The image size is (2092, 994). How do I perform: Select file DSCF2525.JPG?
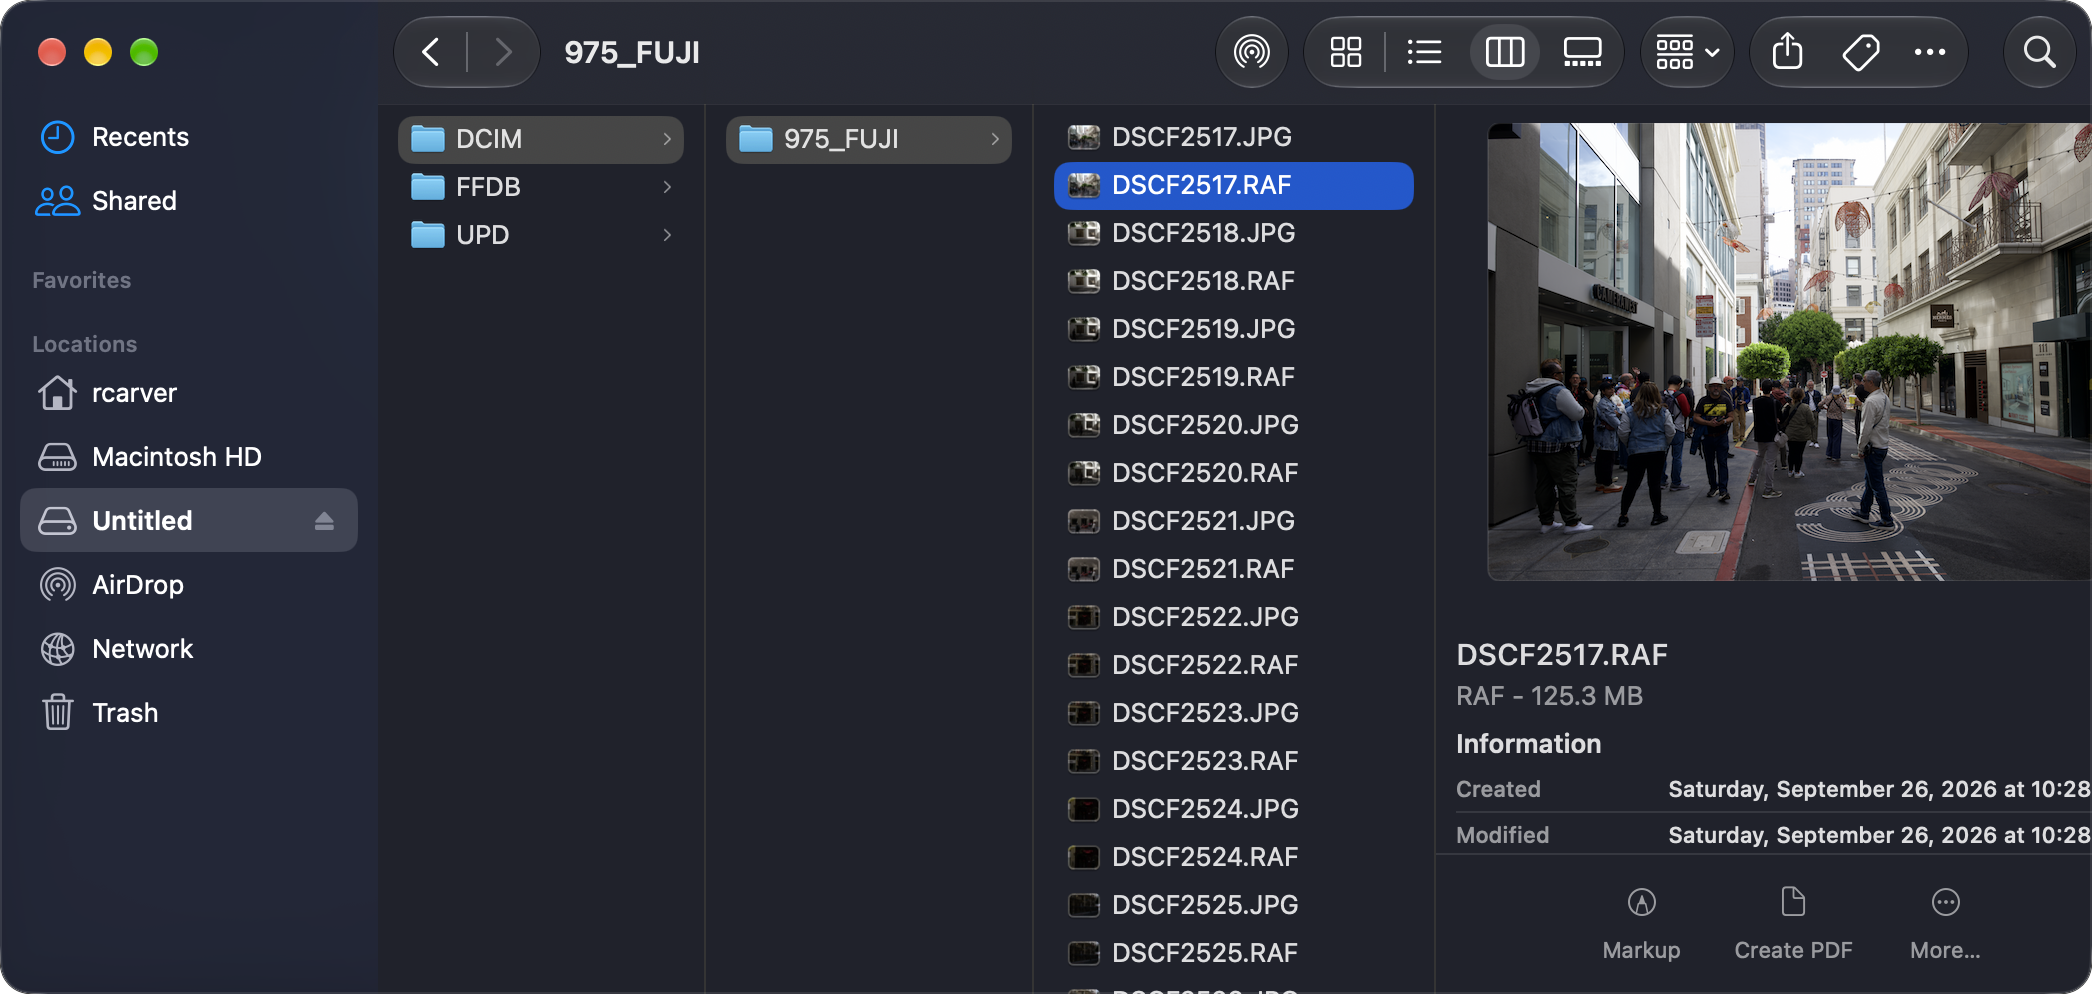pyautogui.click(x=1233, y=905)
